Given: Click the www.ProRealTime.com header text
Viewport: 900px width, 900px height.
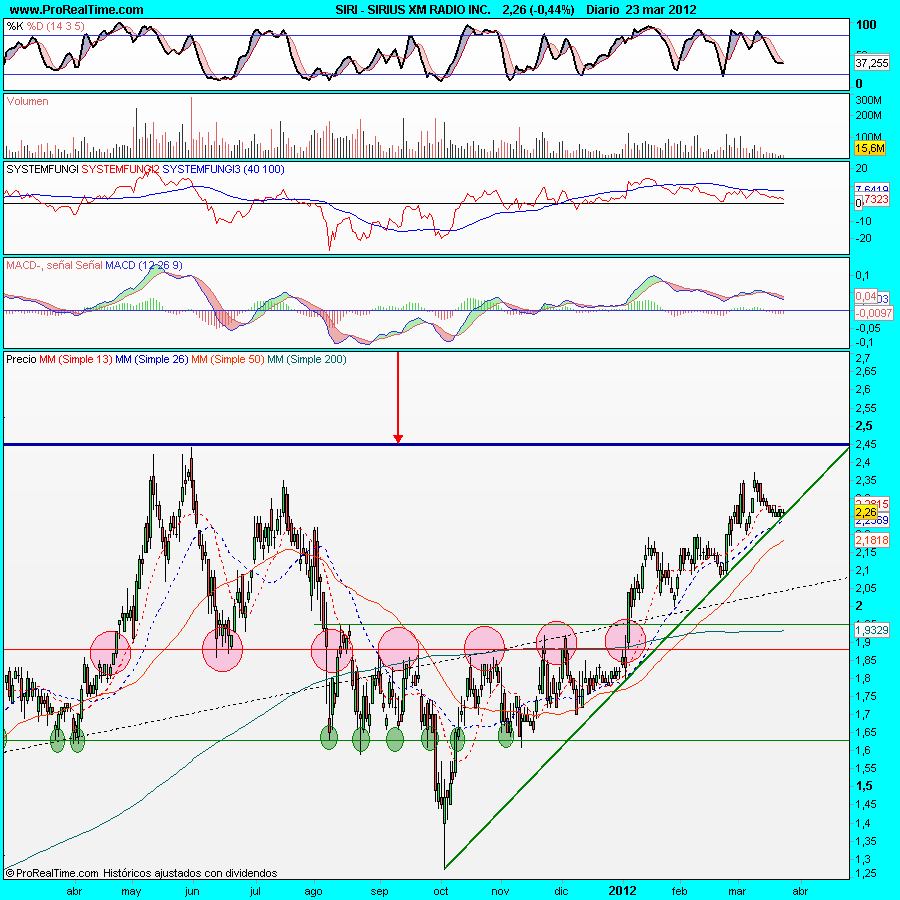Looking at the screenshot, I should pos(76,10).
